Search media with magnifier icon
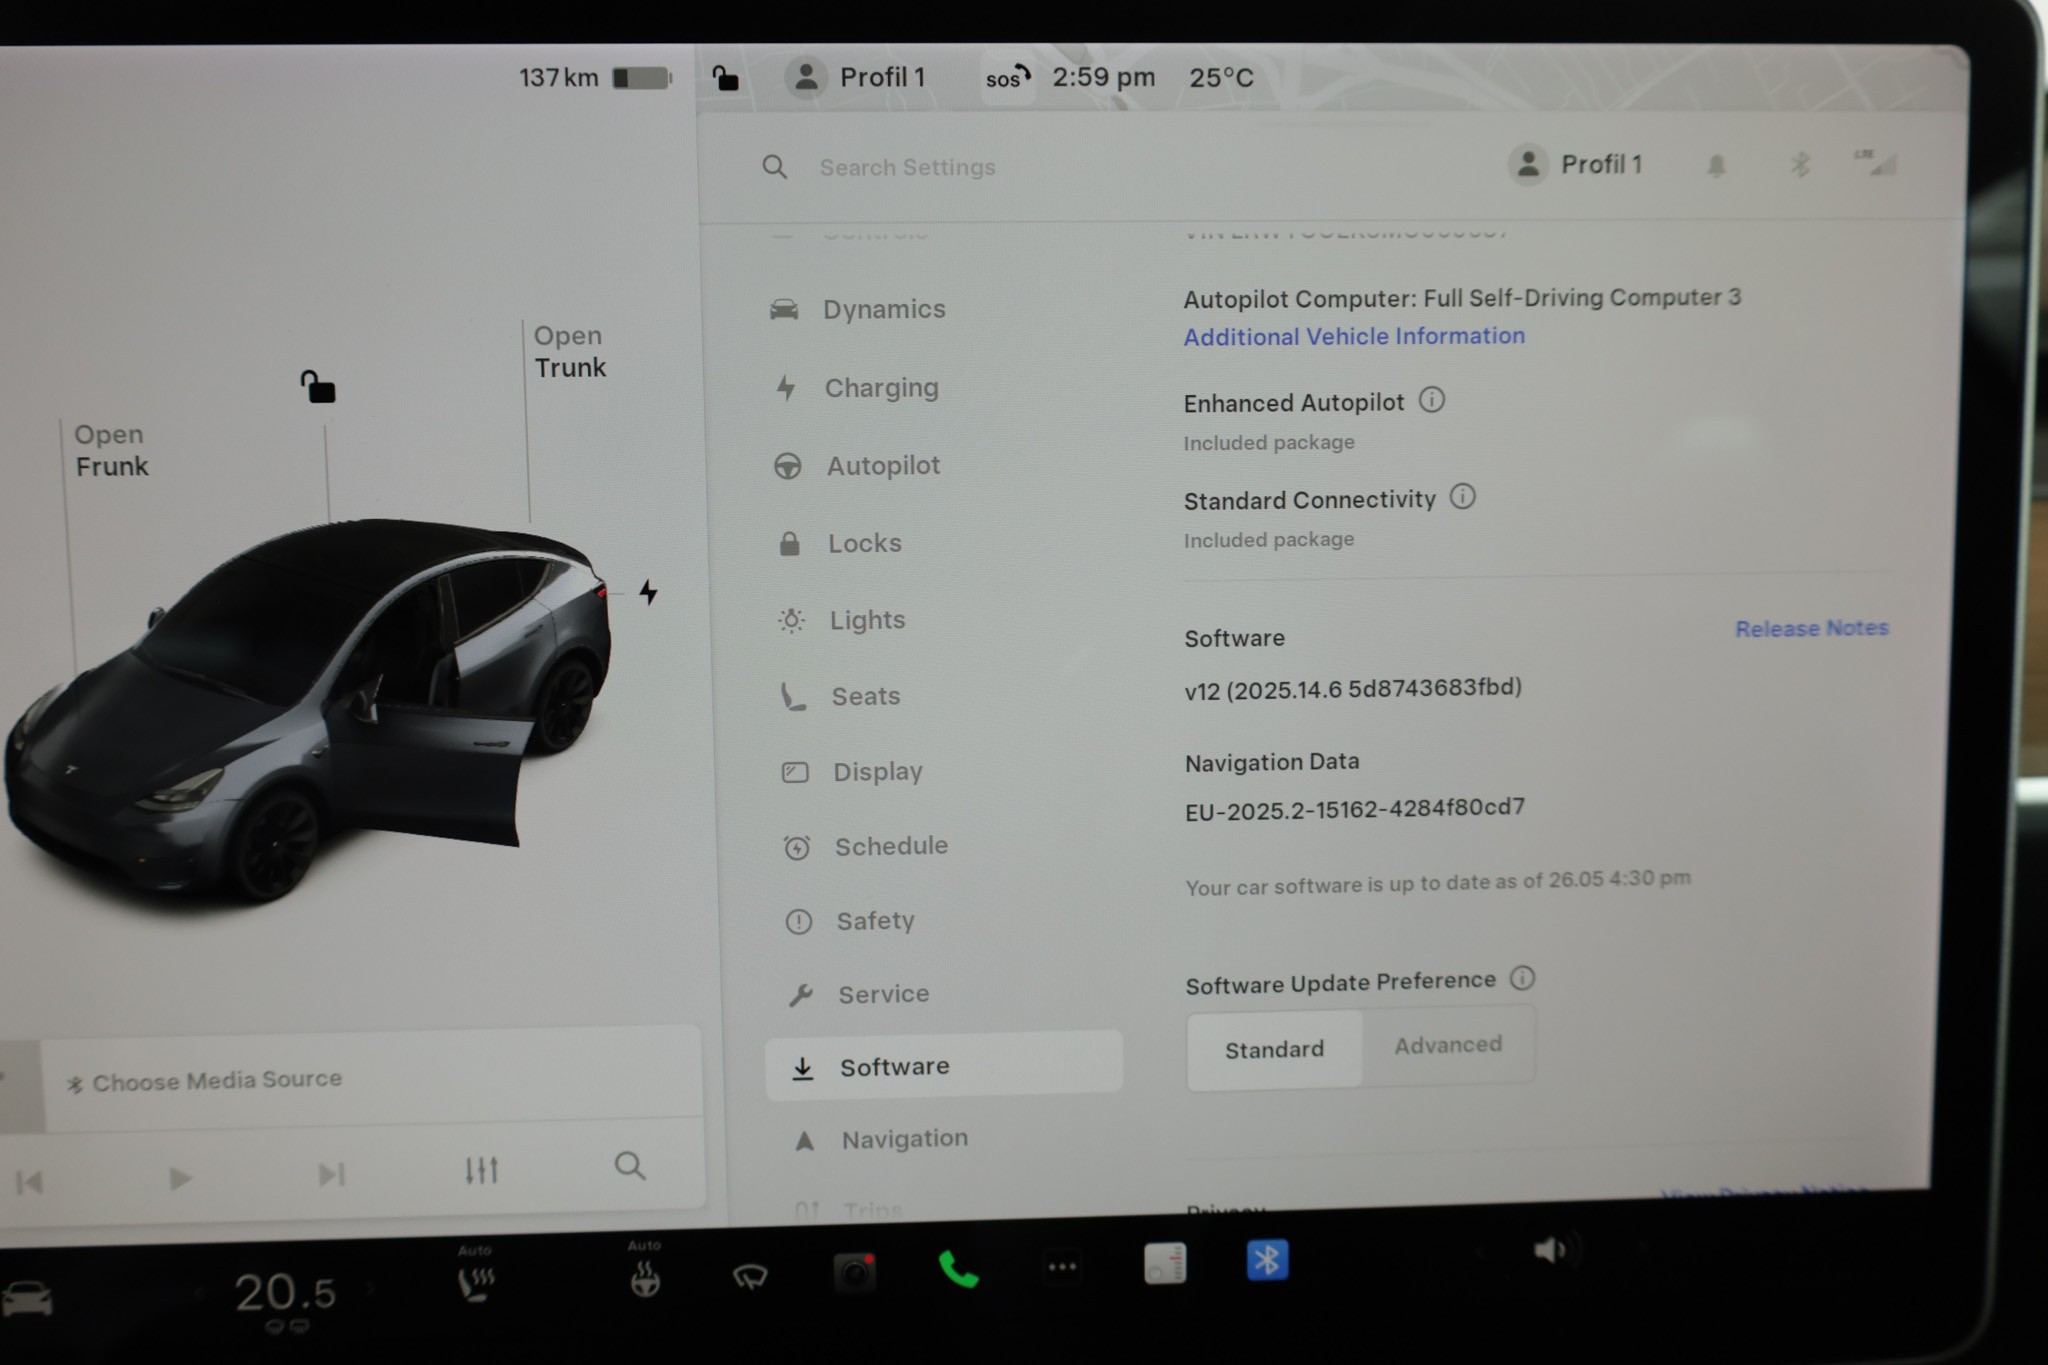 (630, 1166)
